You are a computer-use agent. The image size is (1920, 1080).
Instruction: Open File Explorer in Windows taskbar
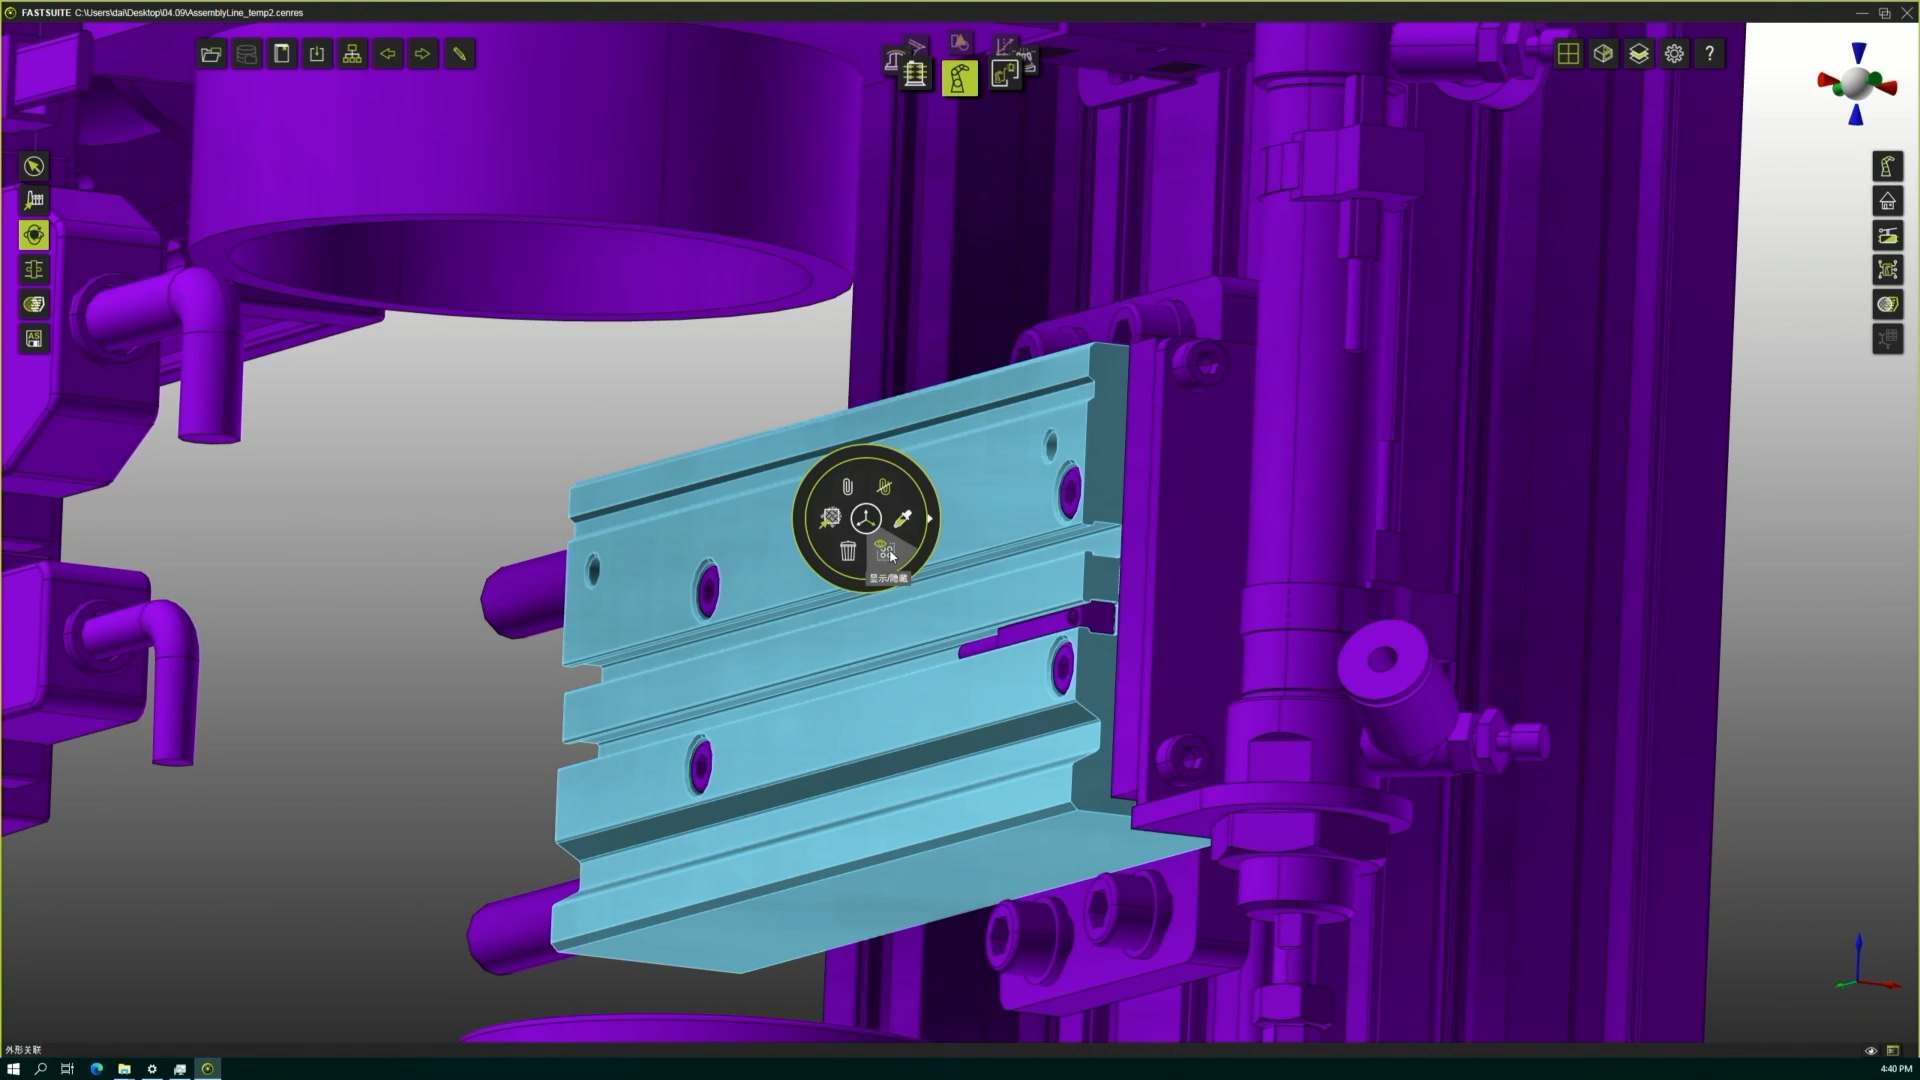click(124, 1069)
